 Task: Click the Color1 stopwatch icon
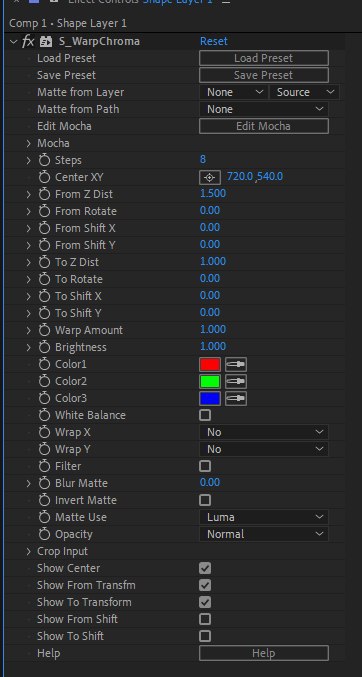pos(44,364)
